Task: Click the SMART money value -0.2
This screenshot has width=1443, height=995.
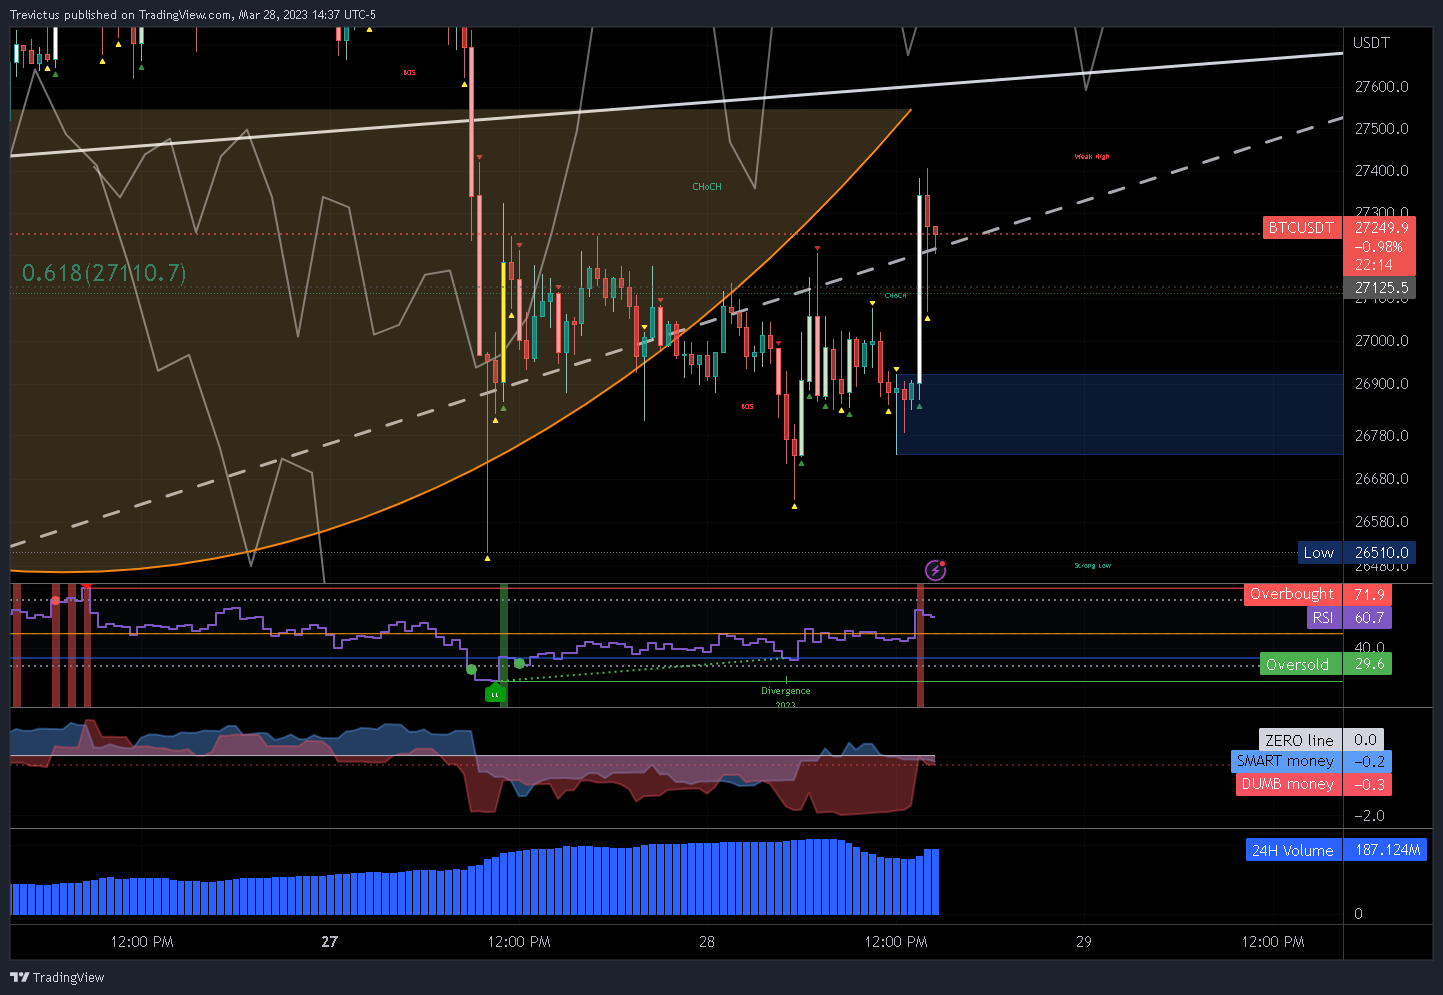Action: click(1368, 761)
